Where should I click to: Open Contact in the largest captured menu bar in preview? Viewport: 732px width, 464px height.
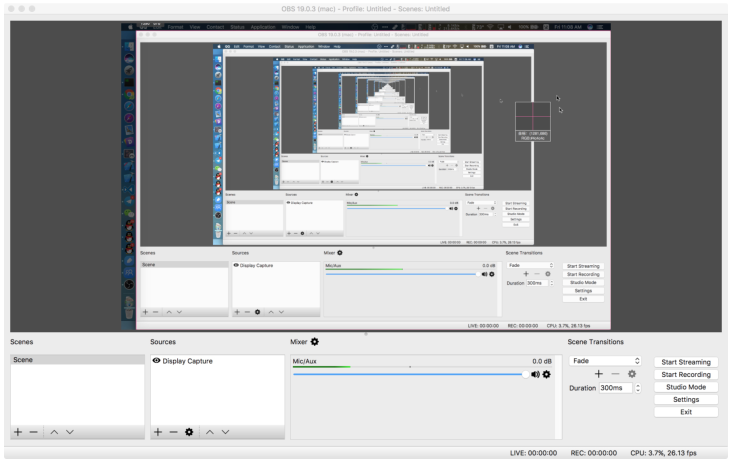click(x=215, y=27)
